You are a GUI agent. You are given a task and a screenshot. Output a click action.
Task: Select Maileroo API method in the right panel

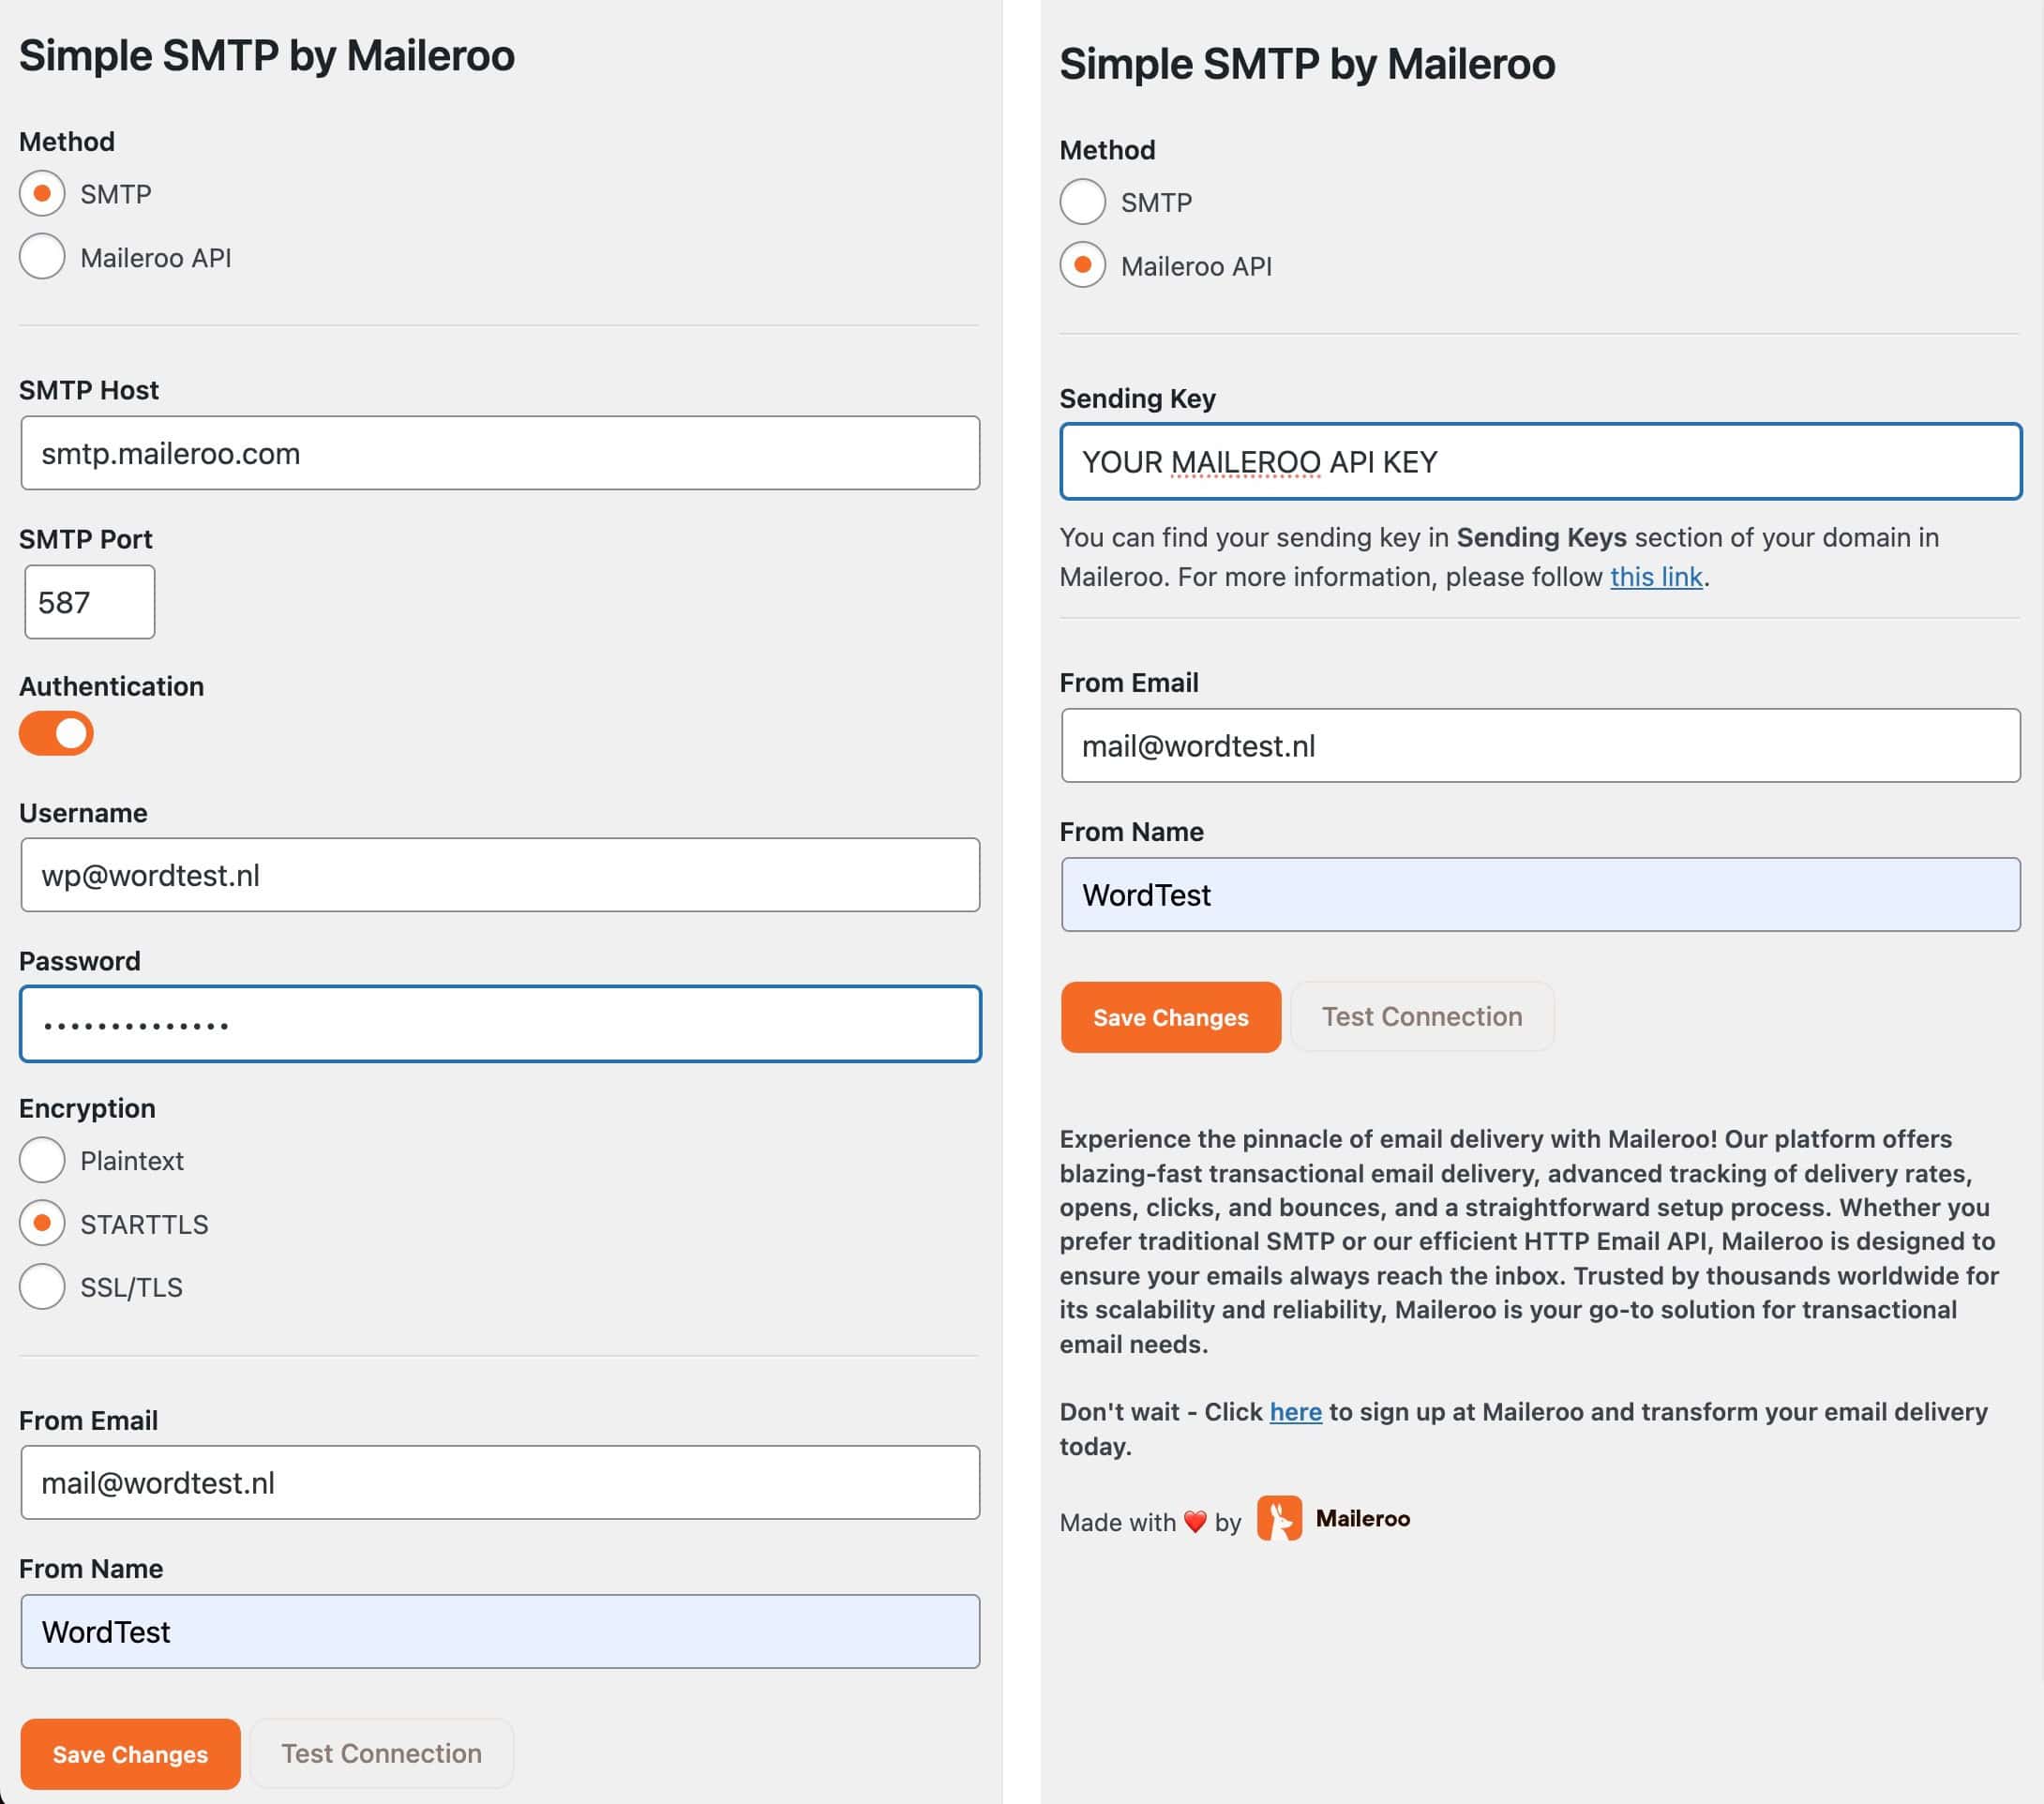coord(1082,265)
